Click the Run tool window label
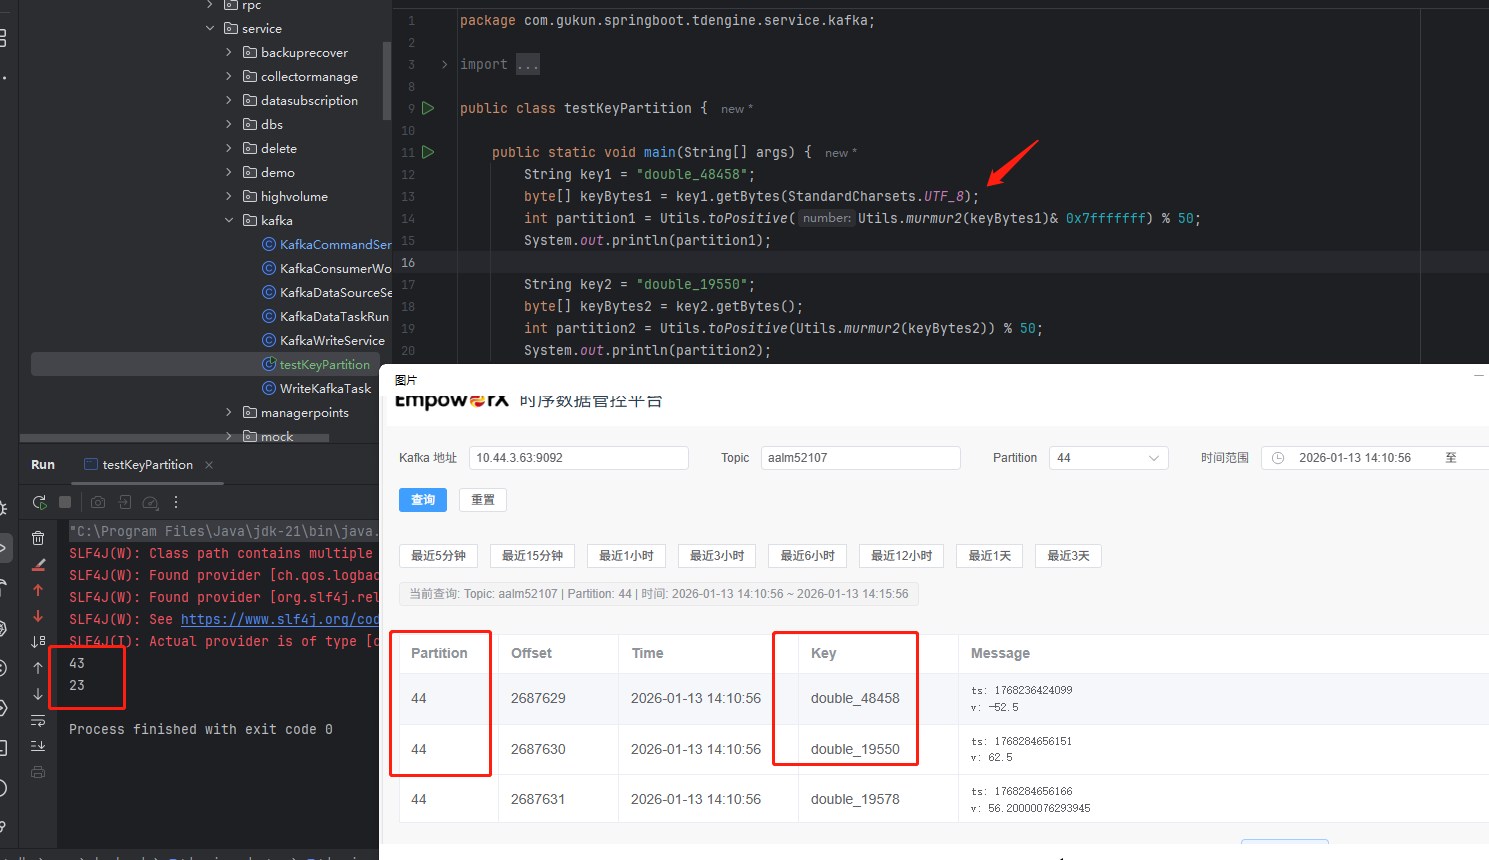The width and height of the screenshot is (1489, 860). pos(43,465)
